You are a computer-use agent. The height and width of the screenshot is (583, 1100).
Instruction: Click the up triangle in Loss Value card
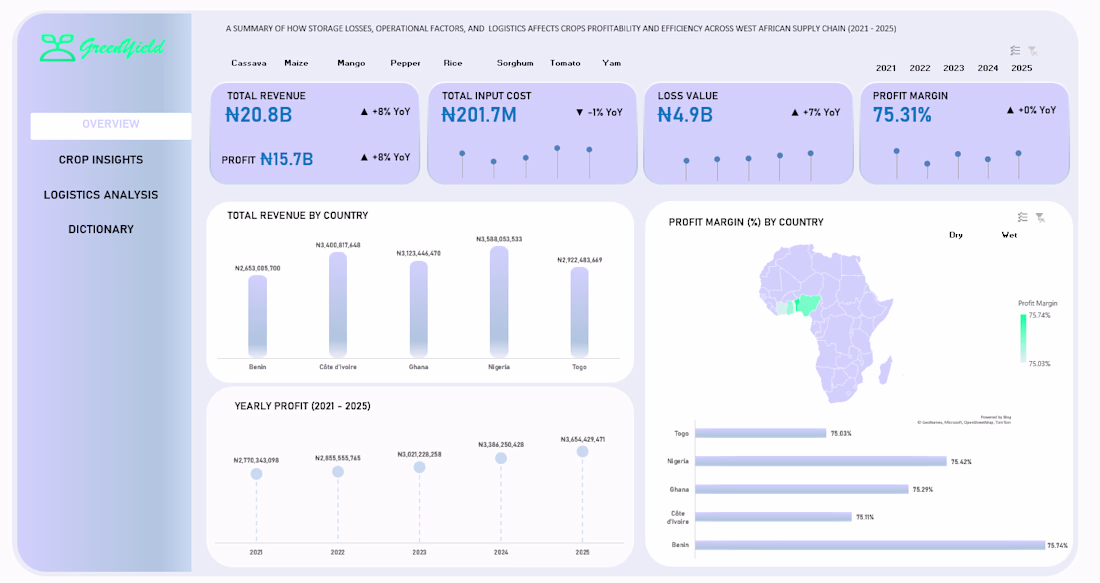tap(795, 112)
